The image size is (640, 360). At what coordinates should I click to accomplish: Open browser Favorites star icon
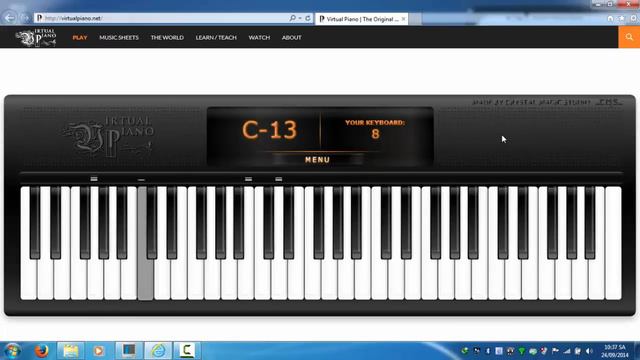pyautogui.click(x=622, y=18)
